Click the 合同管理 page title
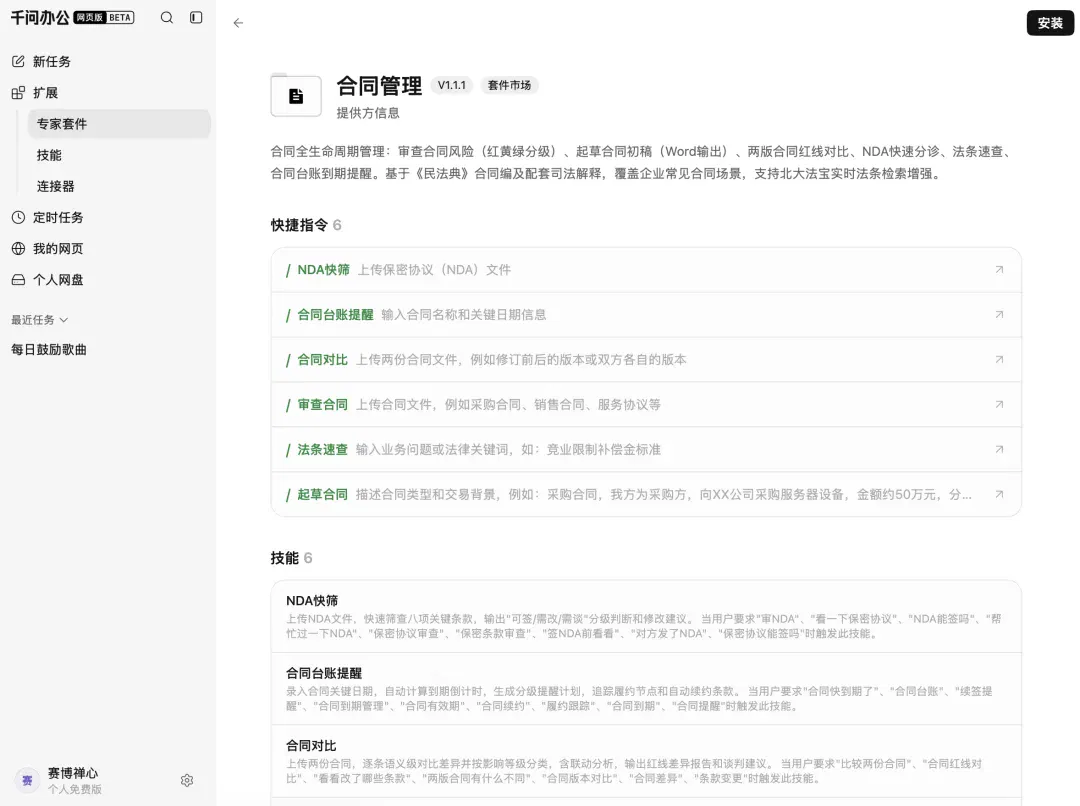Screen dimensions: 1080x806 coord(379,85)
